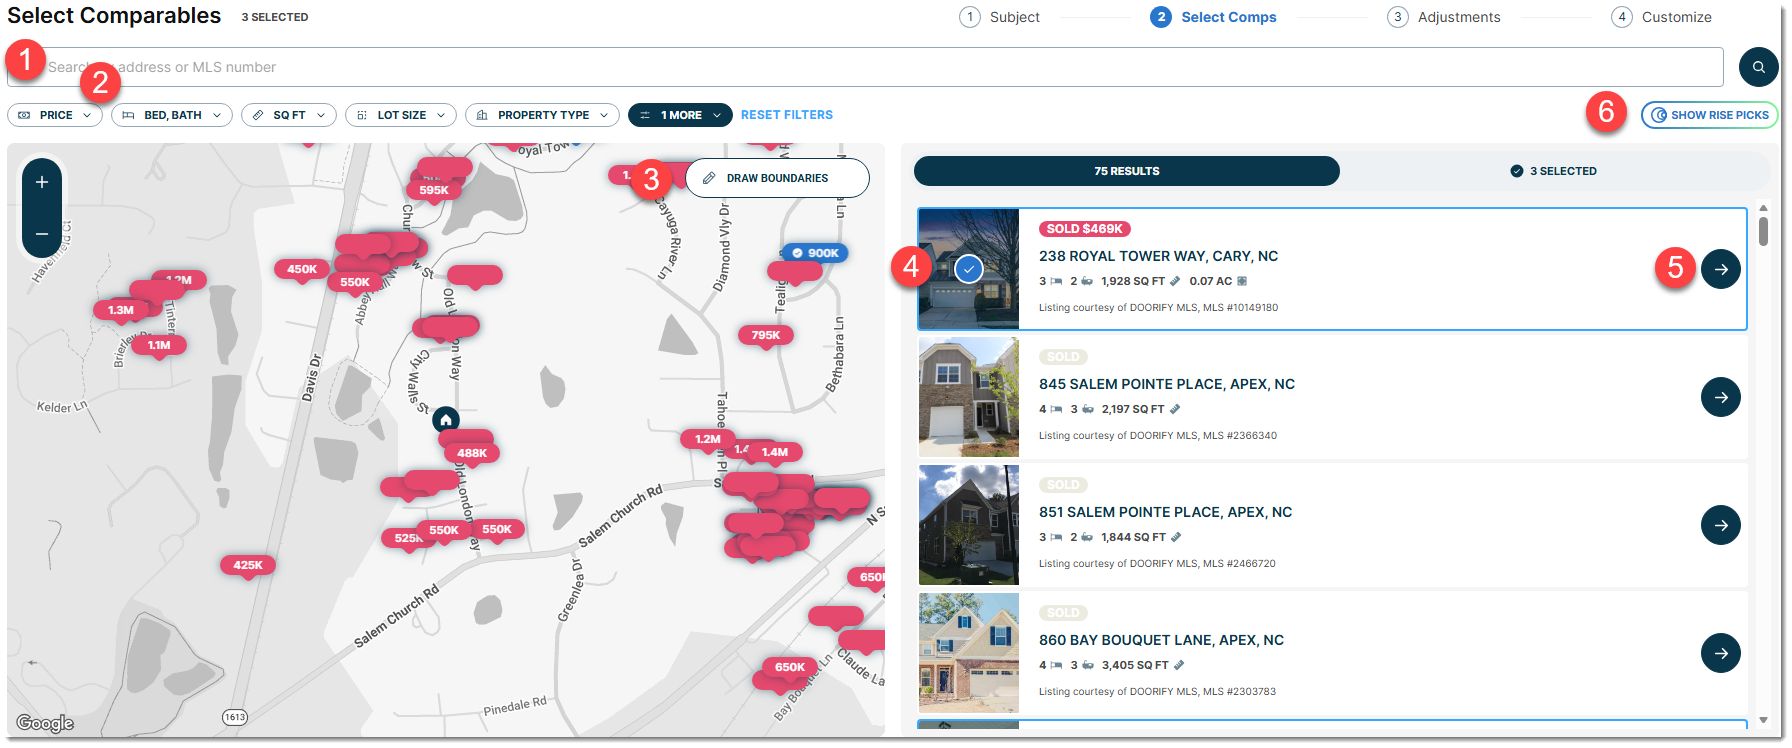Screen dimensions: 1792x748
Task: Toggle Show Rise Picks
Action: pos(1709,115)
